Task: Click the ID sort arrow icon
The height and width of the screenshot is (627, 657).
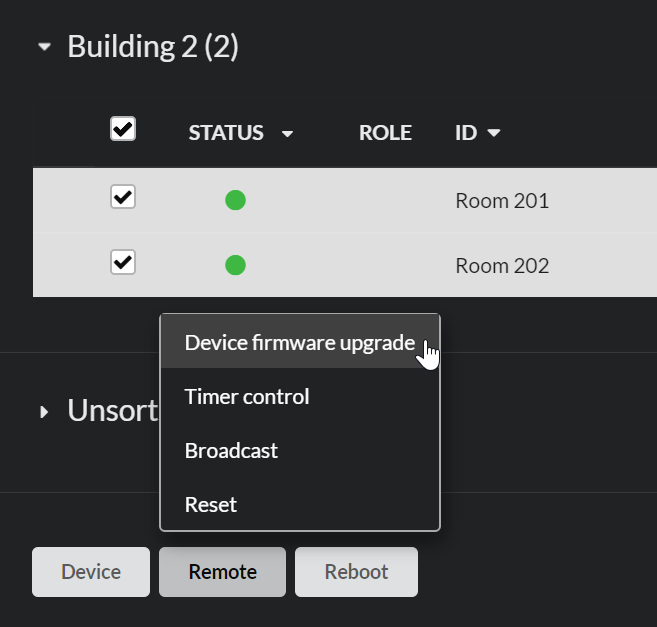Action: coord(494,133)
